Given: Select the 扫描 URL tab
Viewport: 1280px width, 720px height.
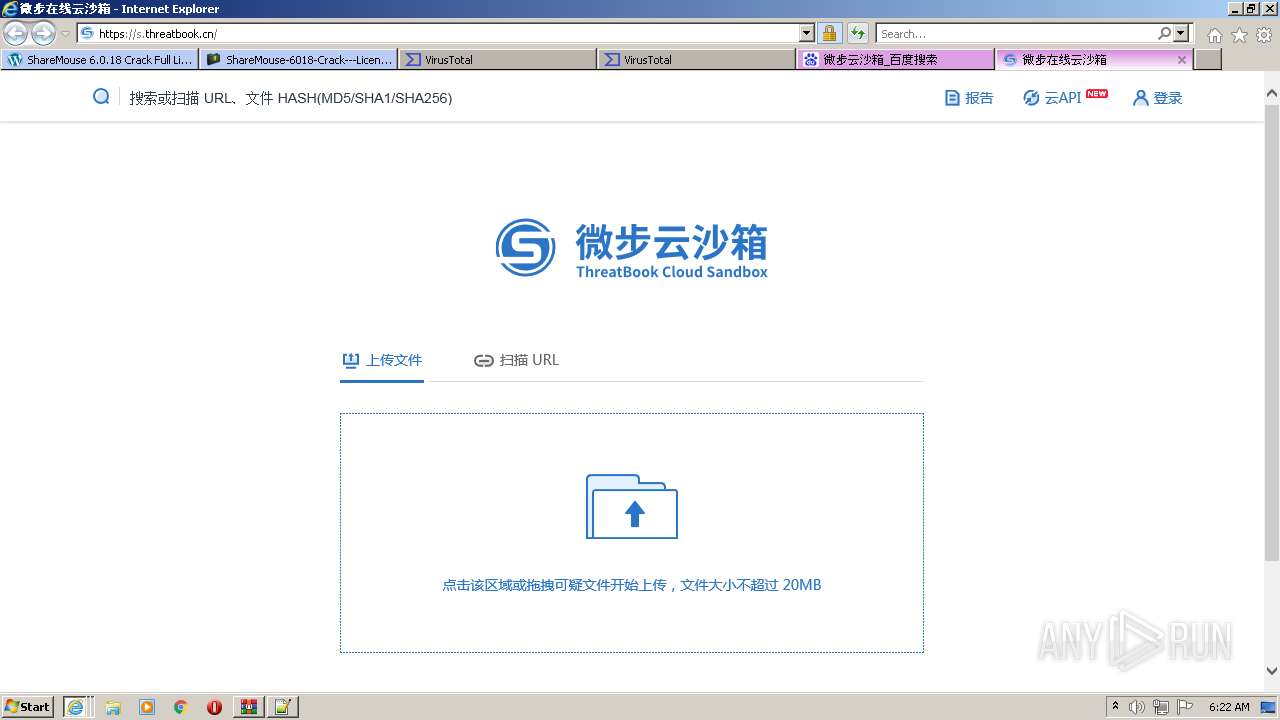Looking at the screenshot, I should [x=516, y=360].
